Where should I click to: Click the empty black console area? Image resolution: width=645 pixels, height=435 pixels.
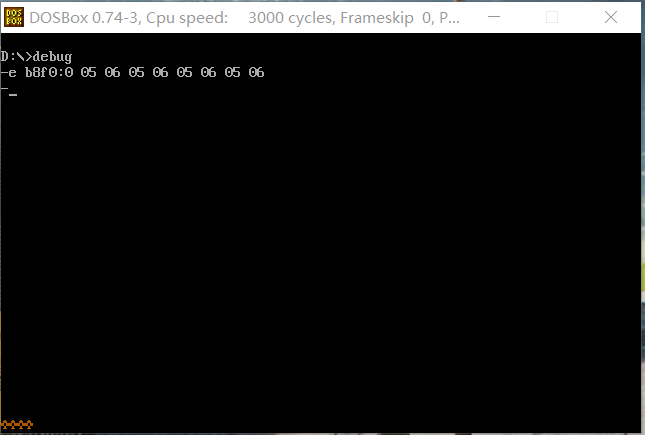(321, 255)
